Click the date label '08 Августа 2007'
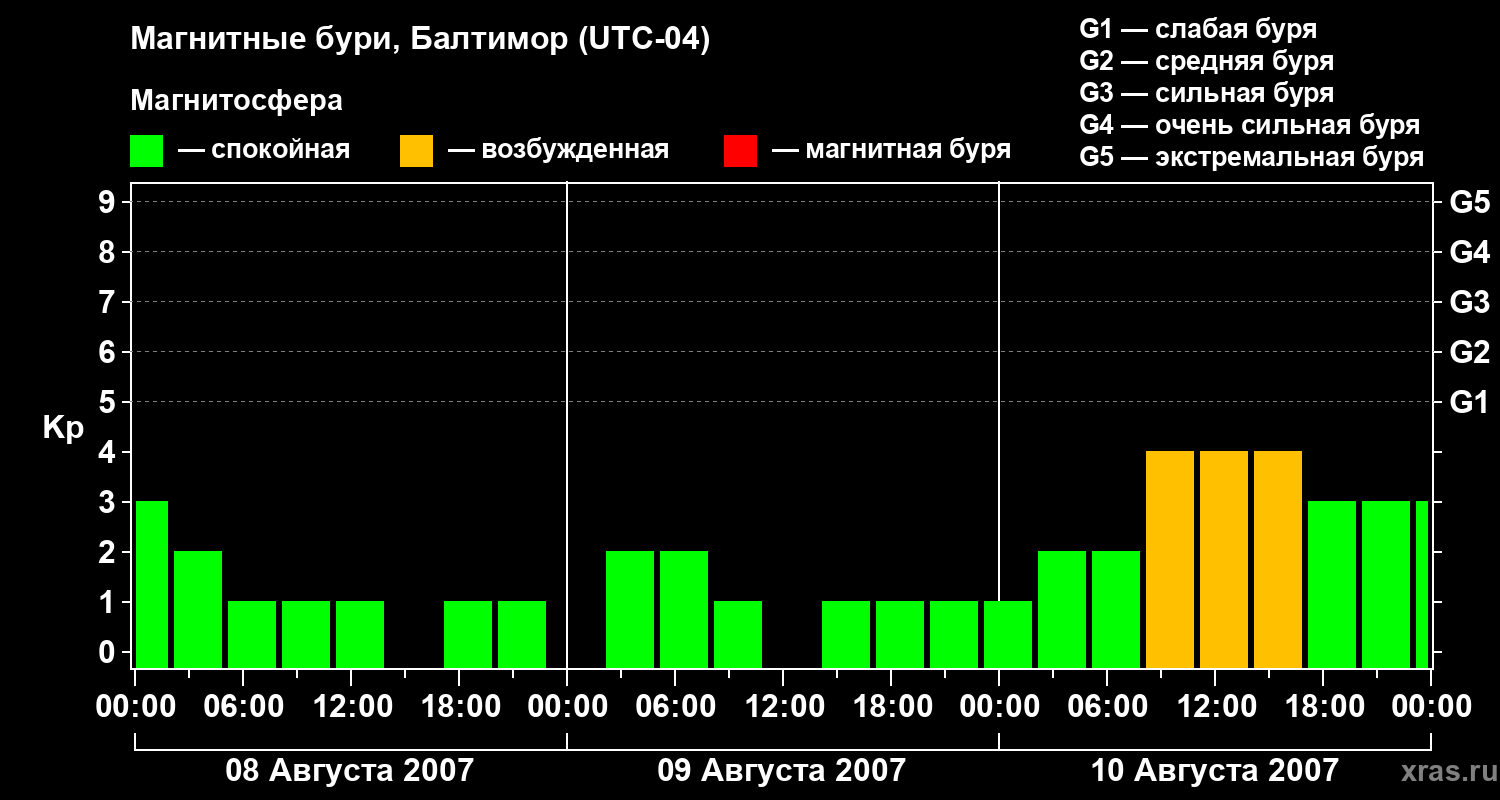The width and height of the screenshot is (1500, 800). point(350,771)
